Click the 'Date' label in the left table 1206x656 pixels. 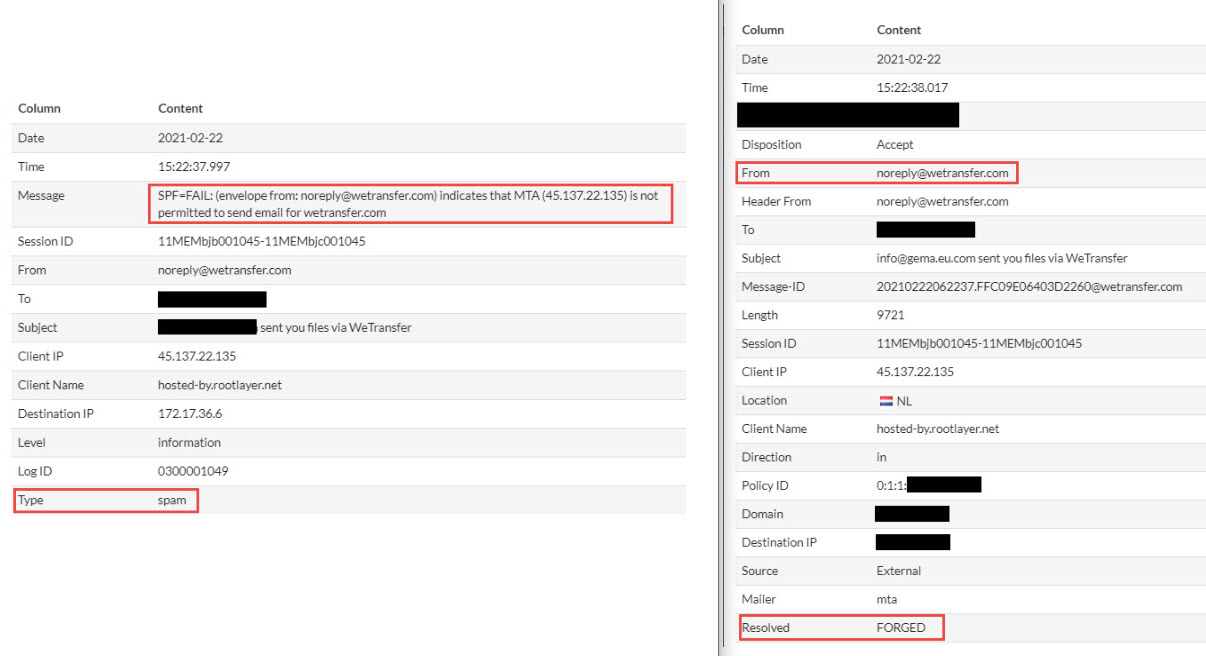coord(31,138)
